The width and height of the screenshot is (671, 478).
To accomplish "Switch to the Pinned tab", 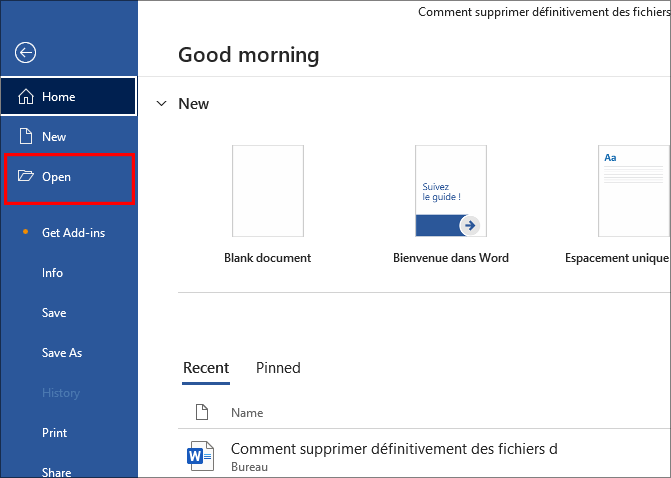I will click(278, 368).
